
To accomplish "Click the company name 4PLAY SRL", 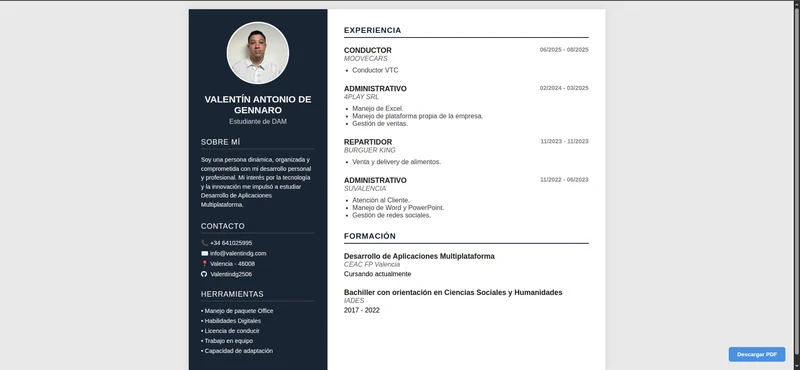I will coord(361,97).
